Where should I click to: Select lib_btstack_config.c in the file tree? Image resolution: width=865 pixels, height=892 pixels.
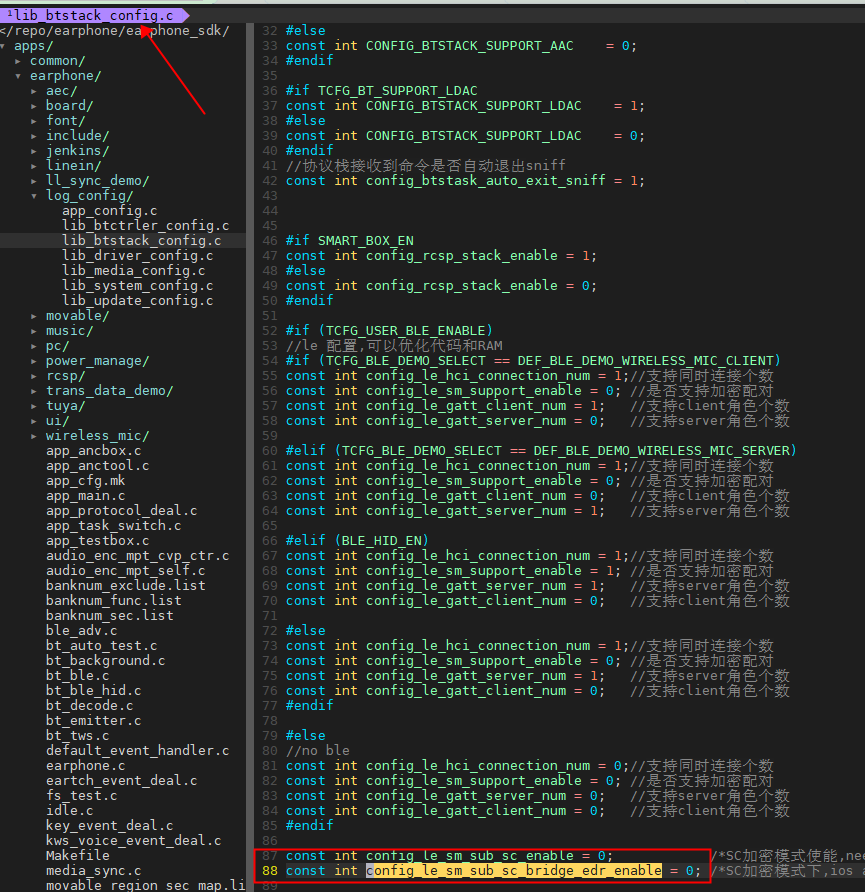pos(142,241)
